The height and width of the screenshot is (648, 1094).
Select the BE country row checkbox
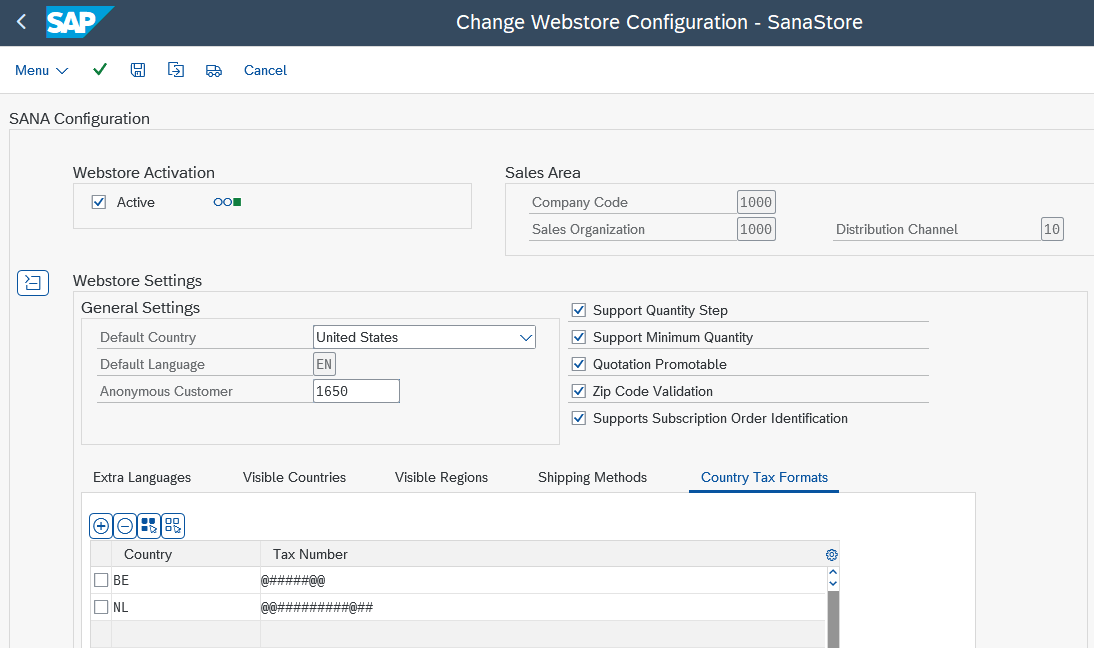(x=101, y=580)
